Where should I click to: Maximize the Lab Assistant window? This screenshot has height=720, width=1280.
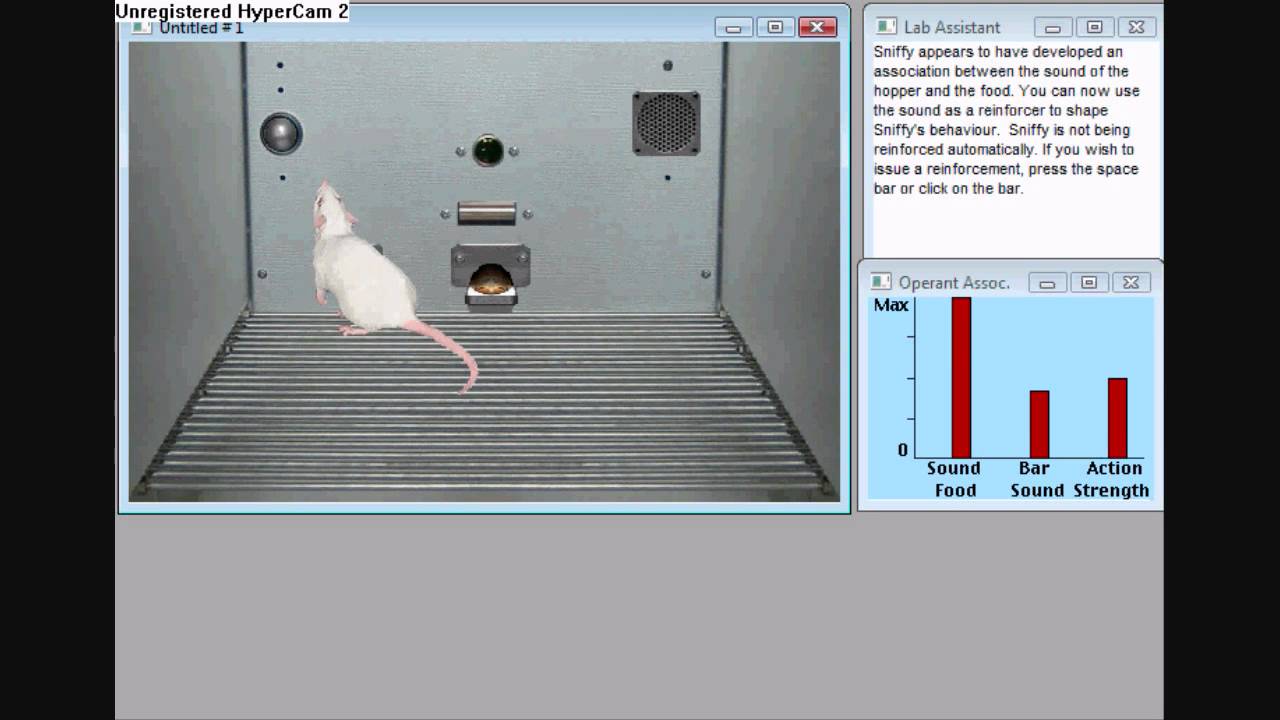pyautogui.click(x=1094, y=27)
